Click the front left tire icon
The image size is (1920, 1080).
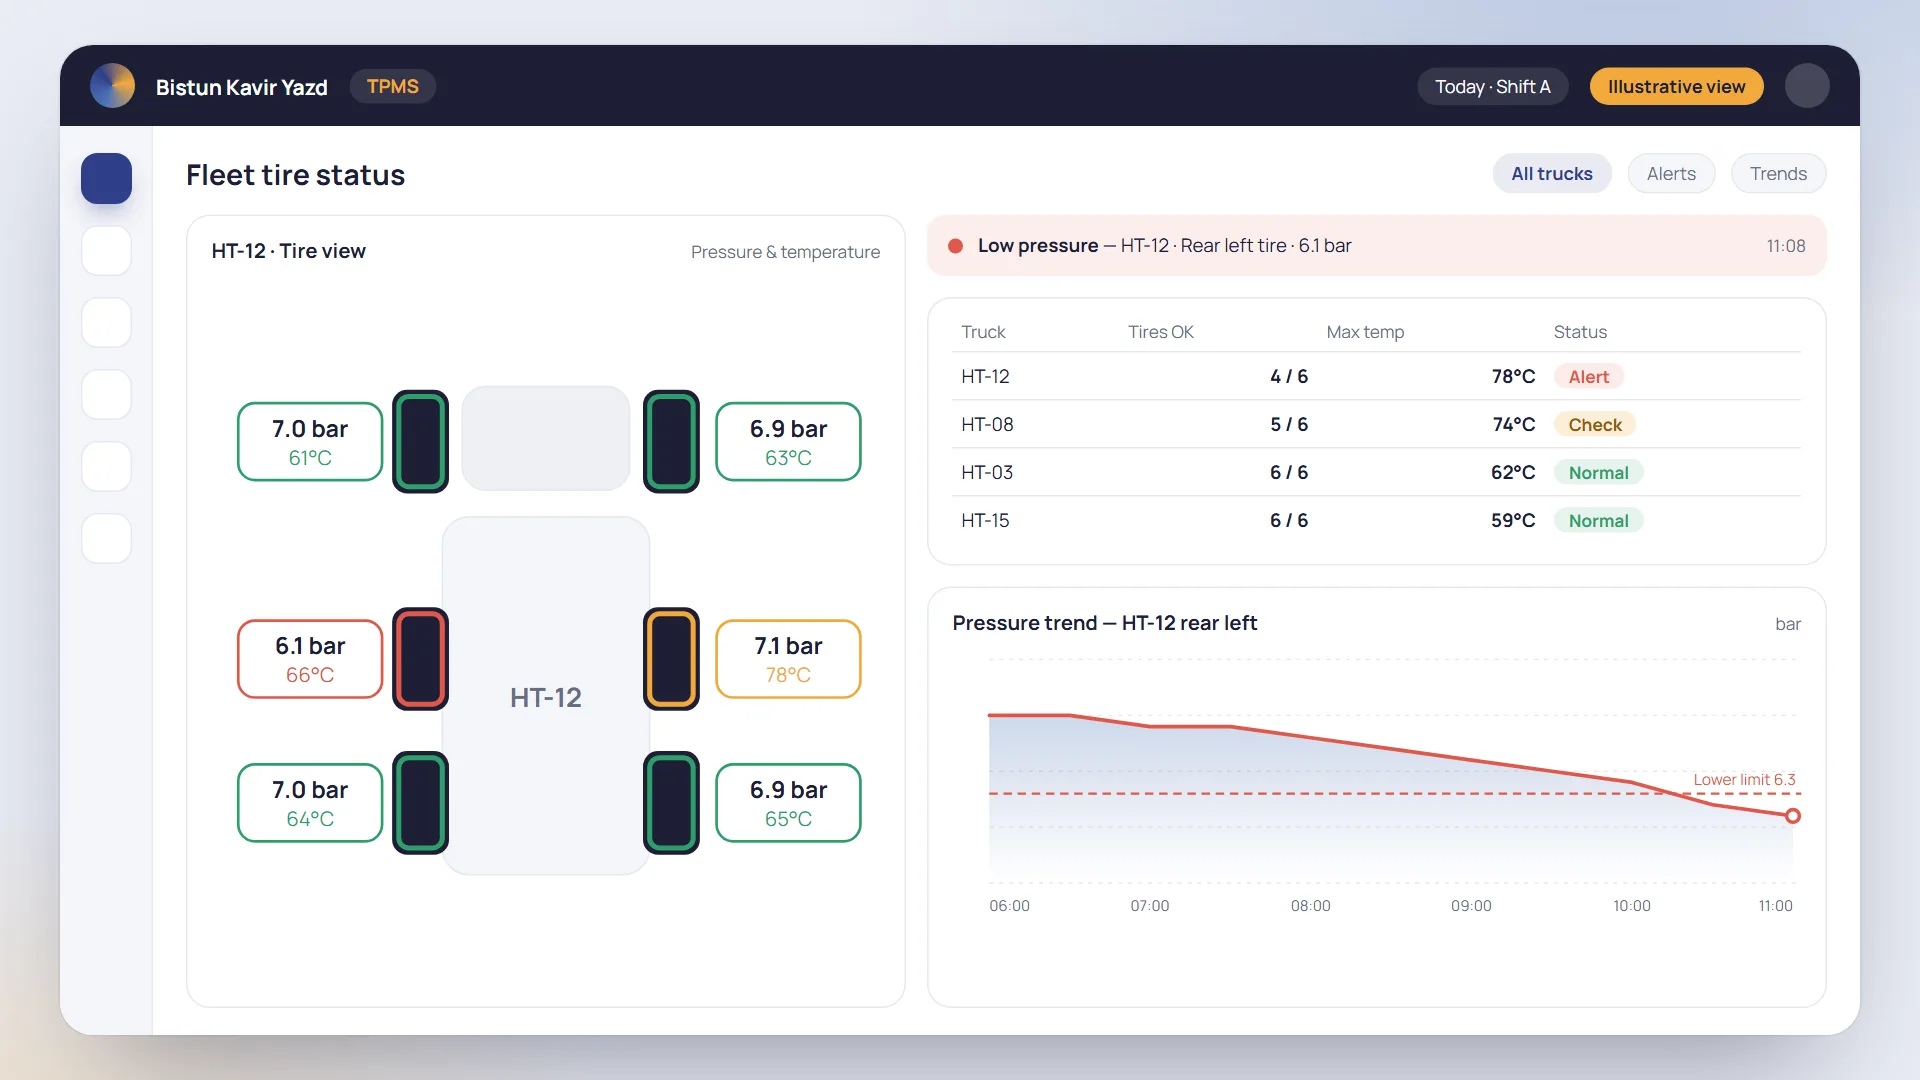coord(420,441)
